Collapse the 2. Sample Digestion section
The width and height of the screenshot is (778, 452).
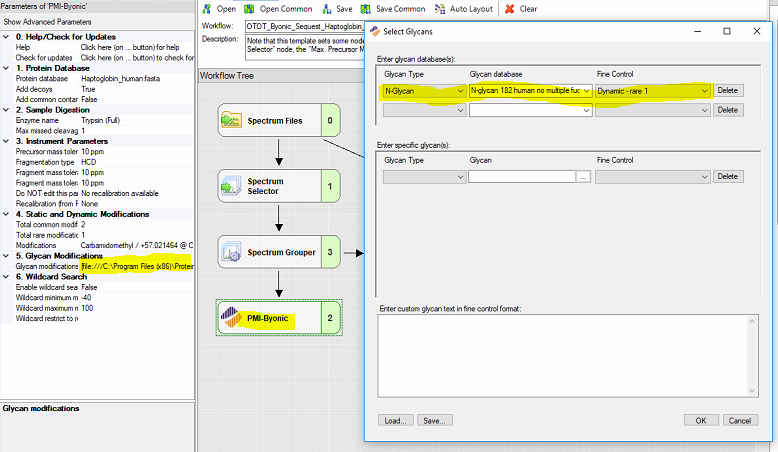[6, 110]
